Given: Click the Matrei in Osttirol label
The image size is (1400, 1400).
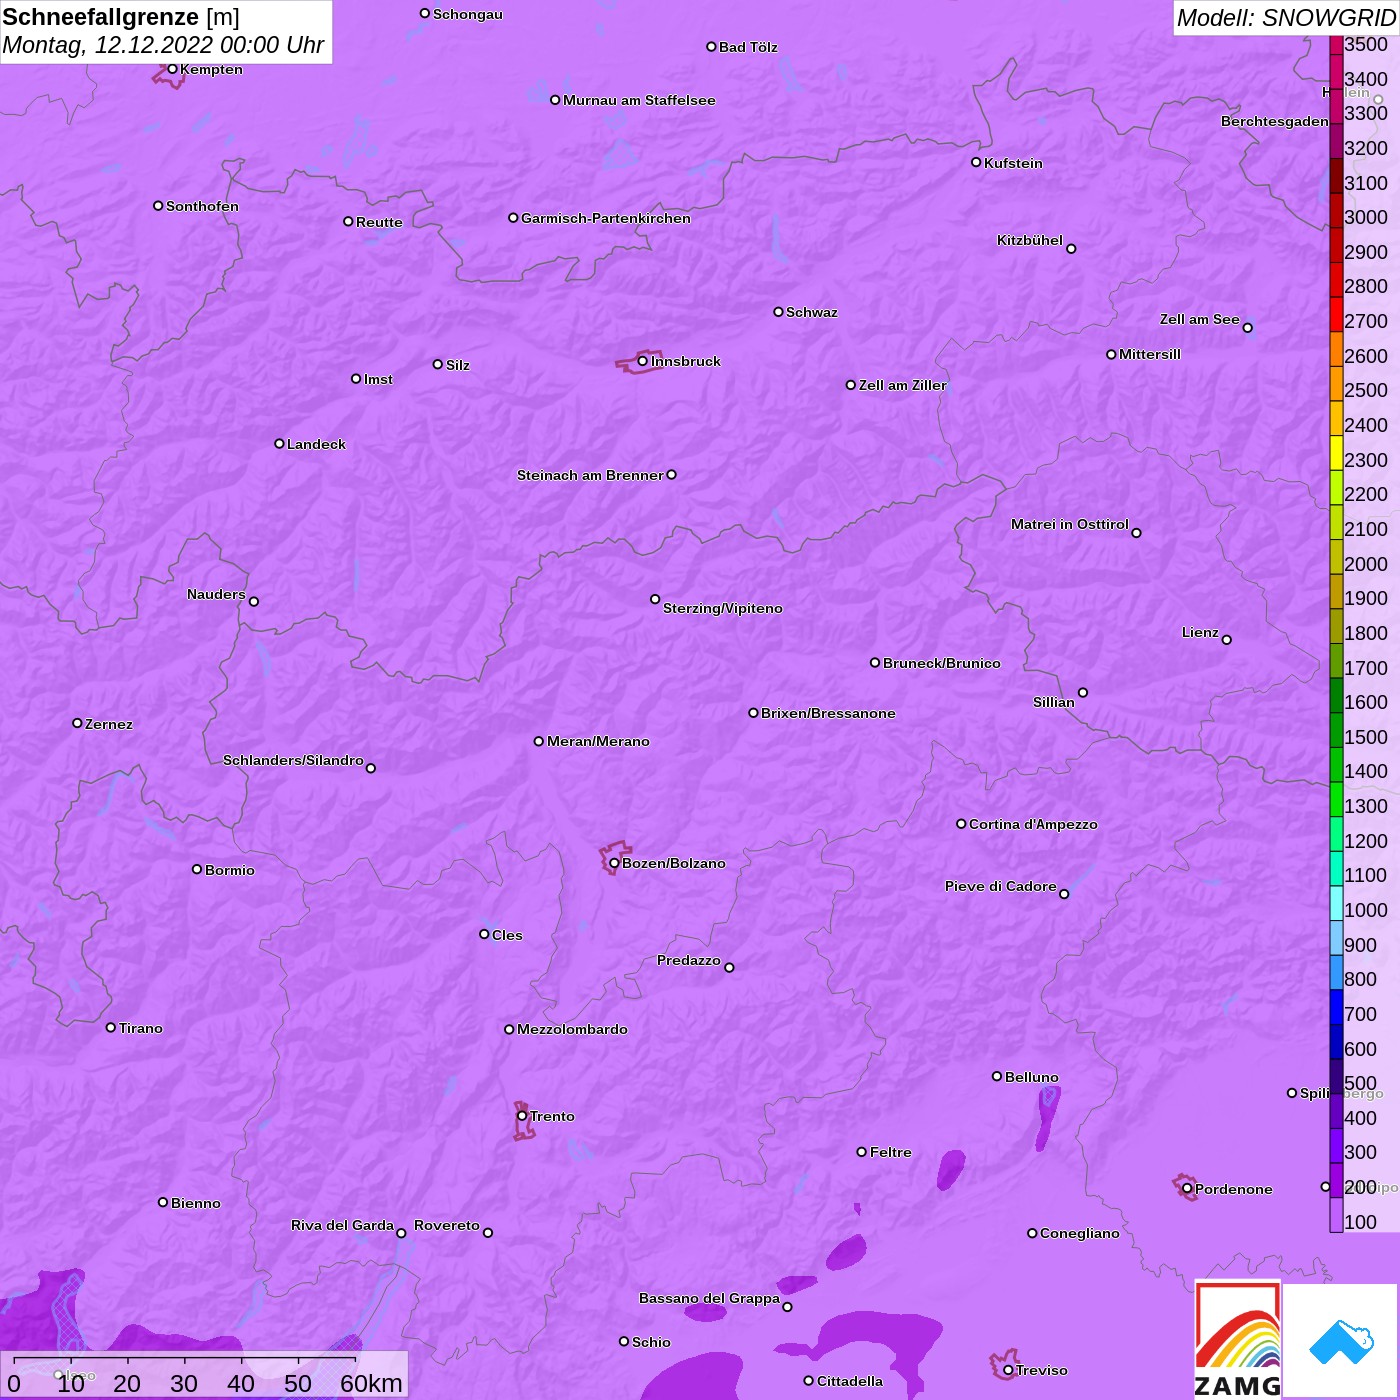Looking at the screenshot, I should pos(1070,524).
